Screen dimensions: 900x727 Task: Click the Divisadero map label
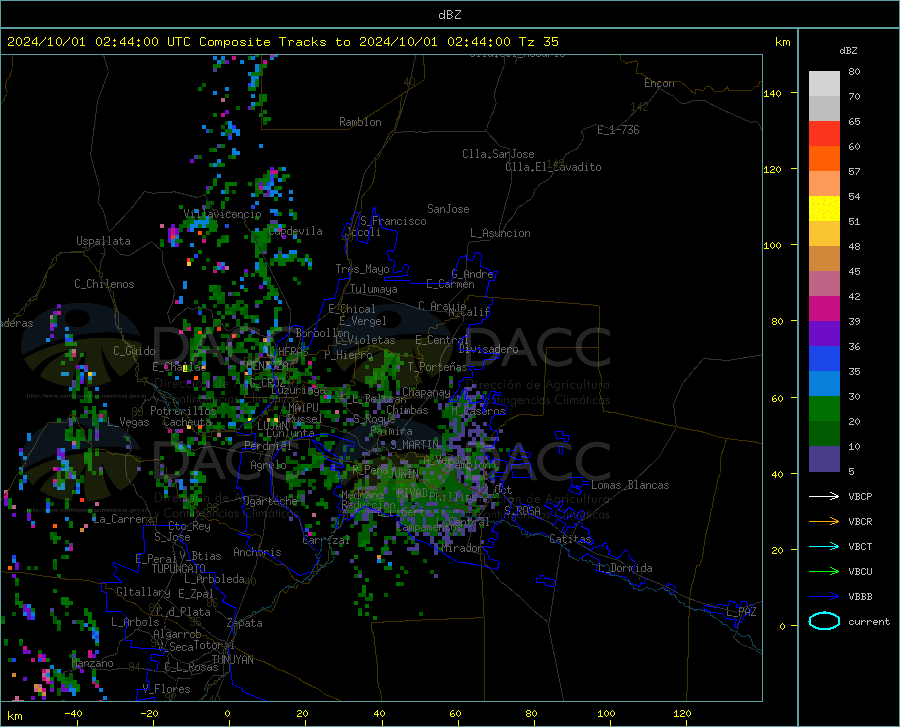coord(488,349)
